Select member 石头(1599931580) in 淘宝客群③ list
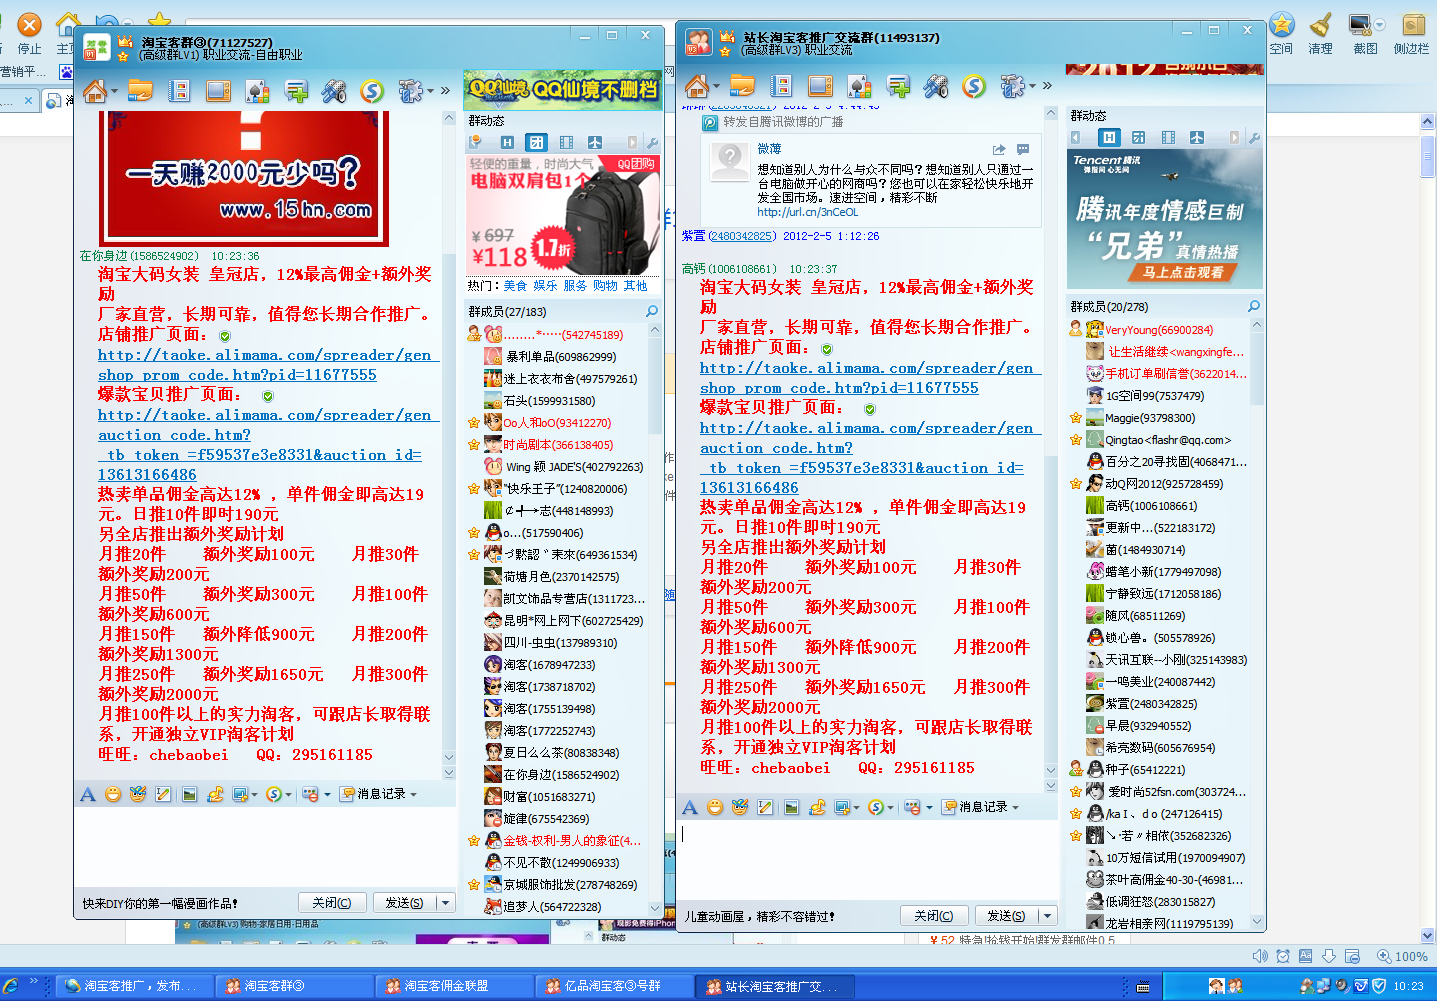This screenshot has height=1001, width=1437. coord(549,401)
